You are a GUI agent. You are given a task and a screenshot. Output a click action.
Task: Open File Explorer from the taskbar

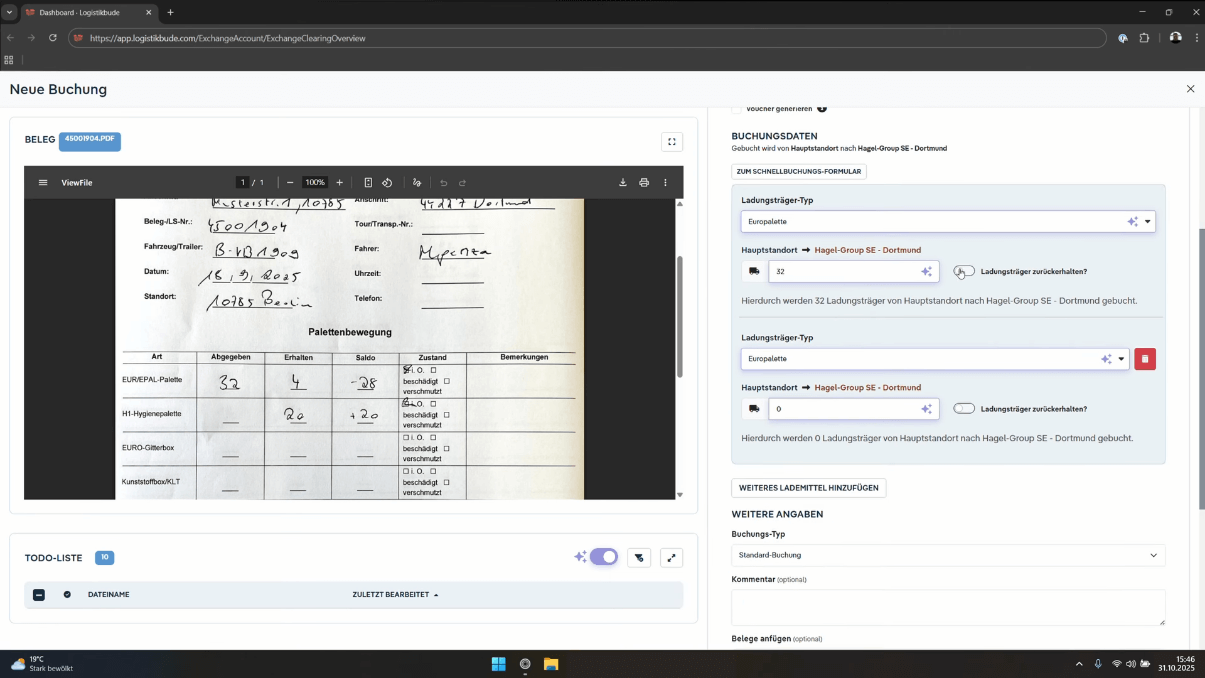tap(550, 664)
